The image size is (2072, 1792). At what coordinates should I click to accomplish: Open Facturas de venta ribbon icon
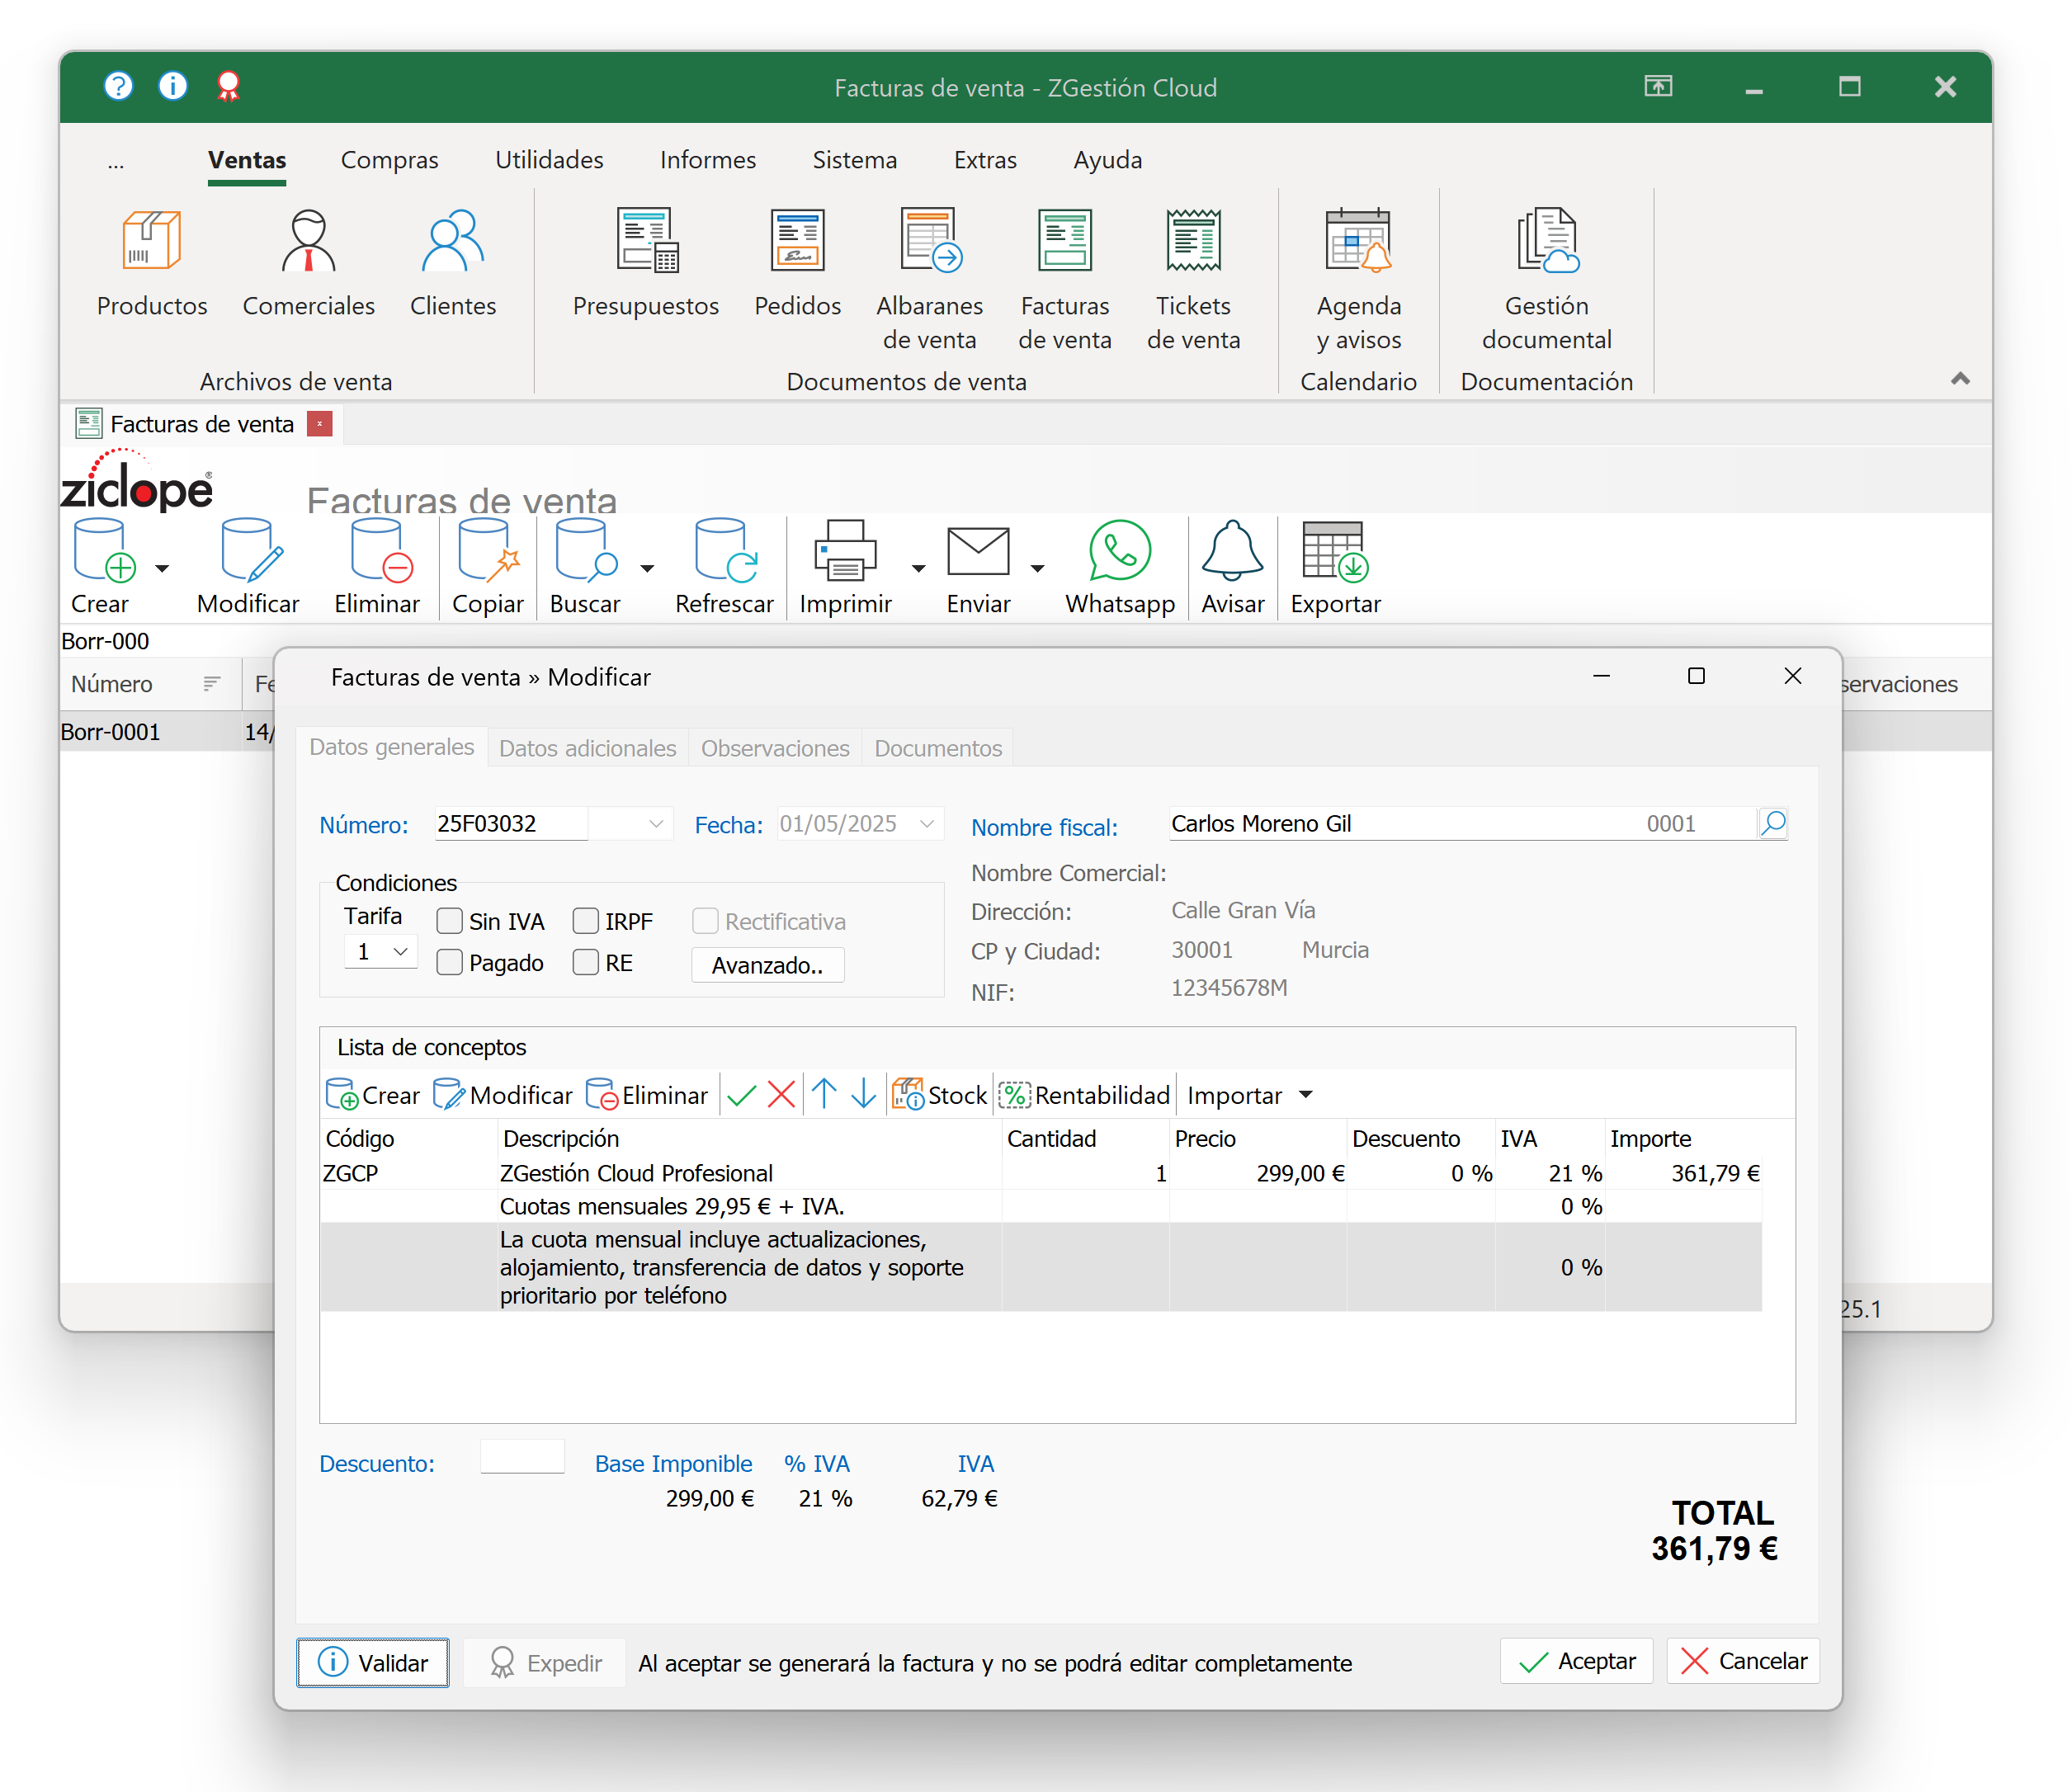[1065, 278]
